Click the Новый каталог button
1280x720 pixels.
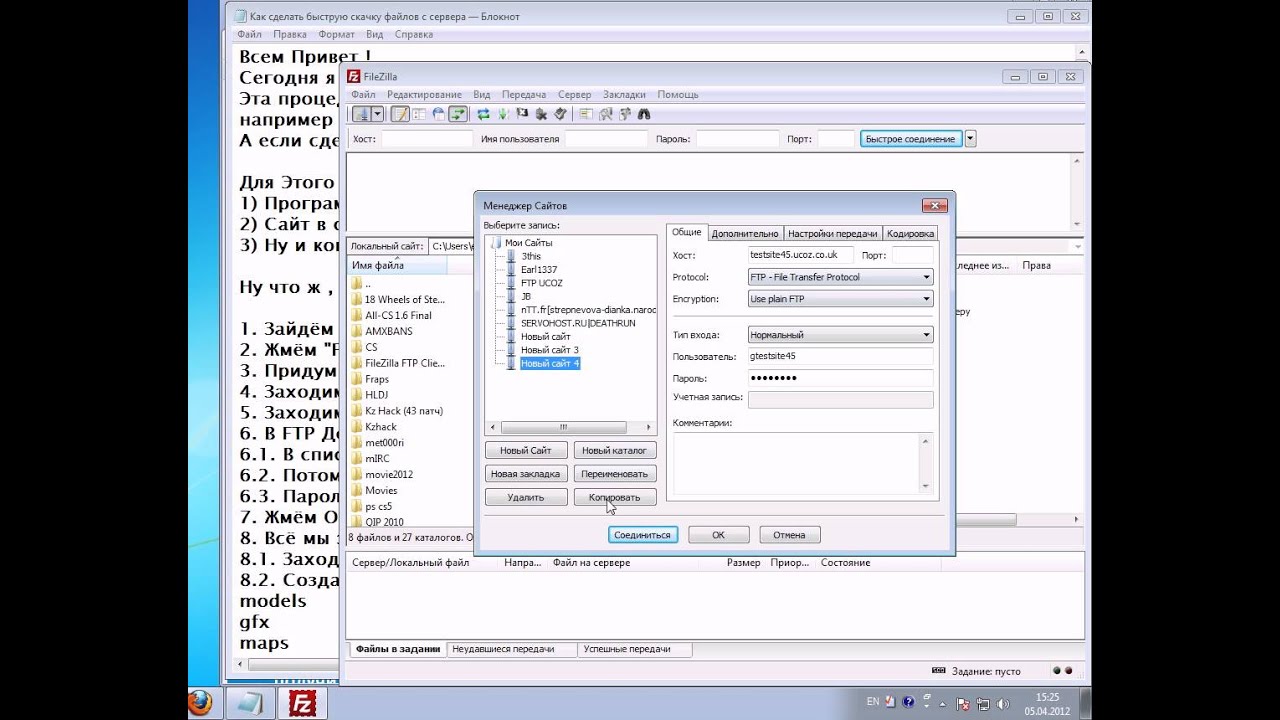[x=615, y=450]
